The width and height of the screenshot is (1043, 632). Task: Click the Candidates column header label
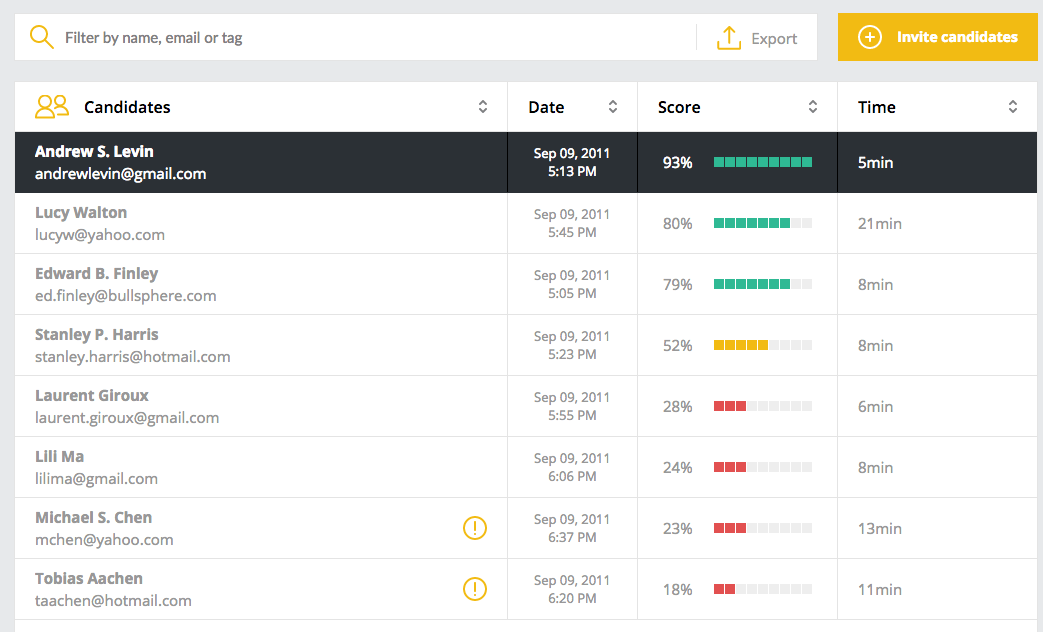(127, 107)
